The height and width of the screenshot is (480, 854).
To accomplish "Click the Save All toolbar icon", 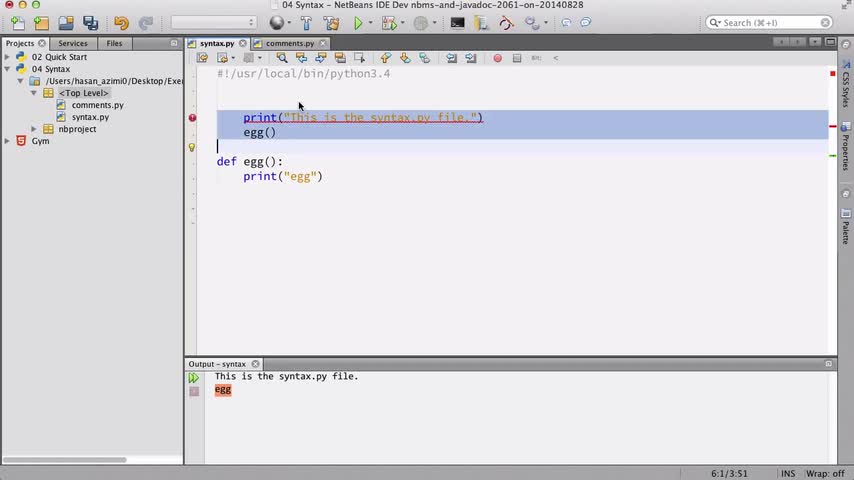I will click(90, 23).
